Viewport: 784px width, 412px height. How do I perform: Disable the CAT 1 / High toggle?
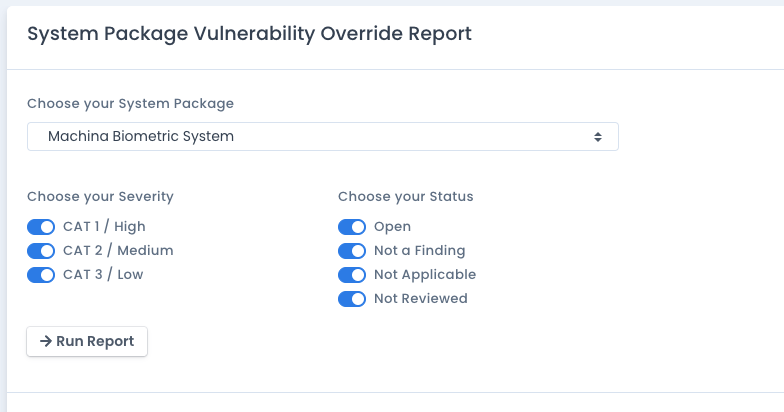click(41, 227)
